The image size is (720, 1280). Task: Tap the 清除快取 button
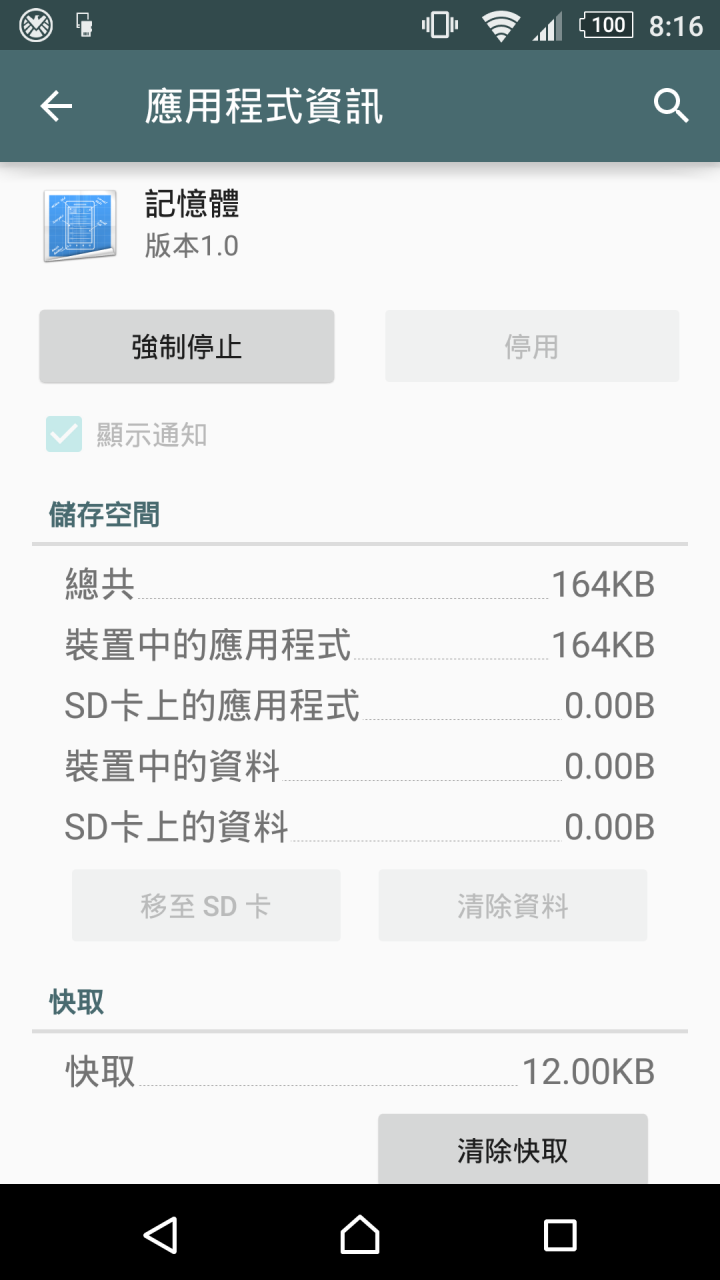click(513, 1150)
